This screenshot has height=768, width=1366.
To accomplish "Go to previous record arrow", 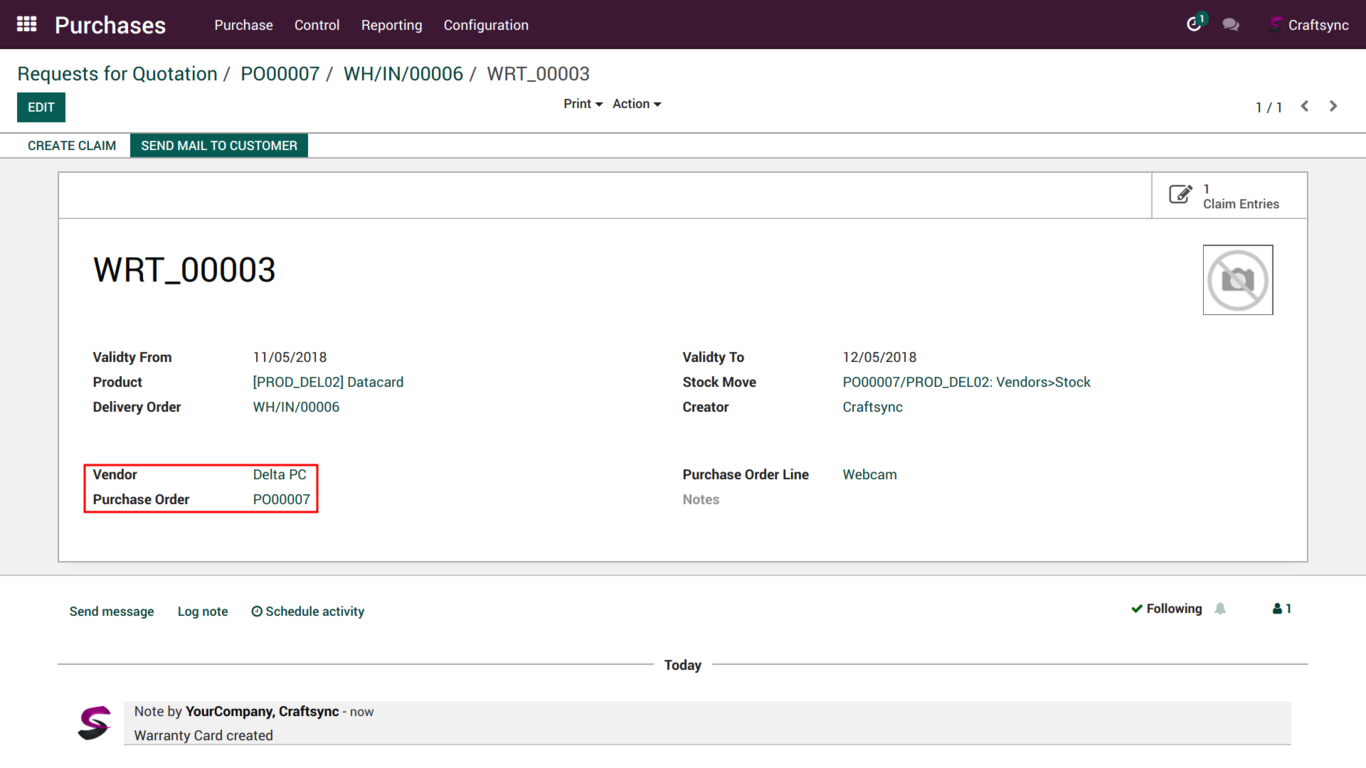I will coord(1305,106).
